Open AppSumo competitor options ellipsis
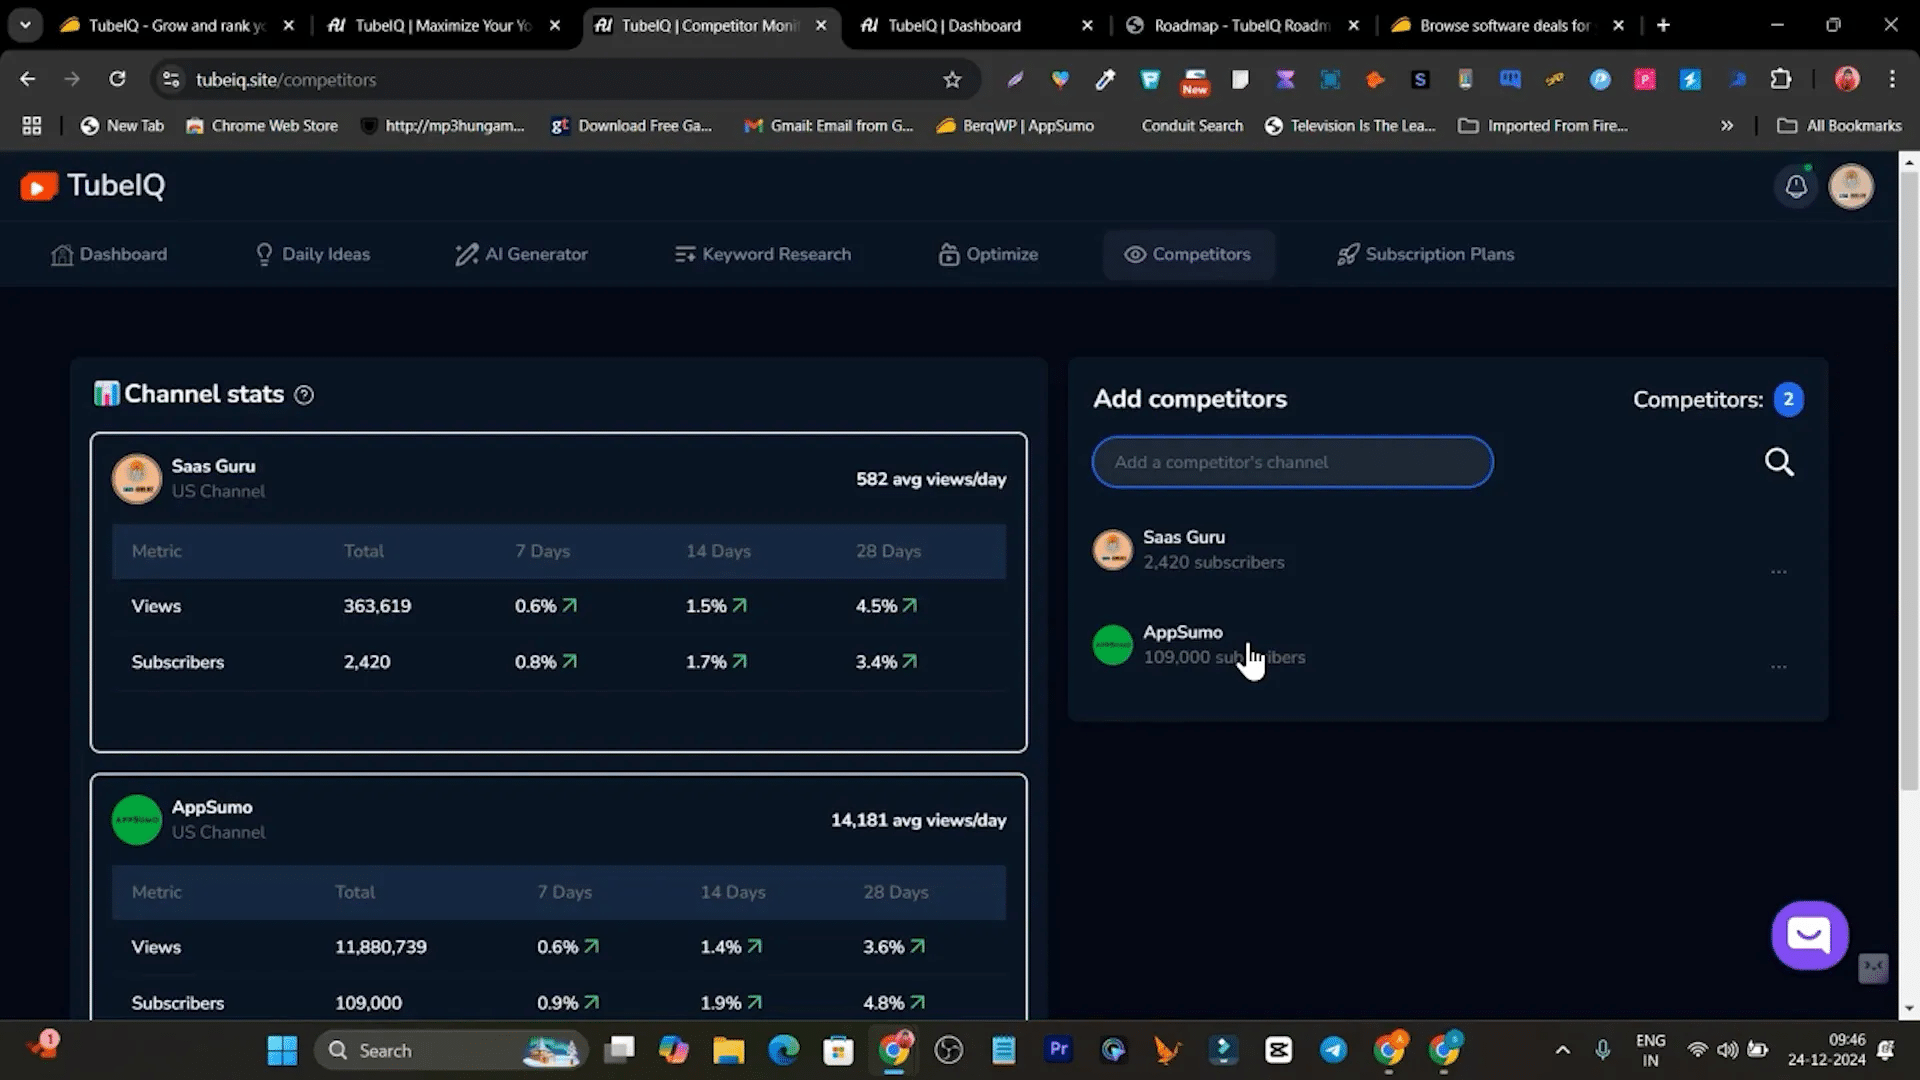Image resolution: width=1920 pixels, height=1080 pixels. (1778, 667)
